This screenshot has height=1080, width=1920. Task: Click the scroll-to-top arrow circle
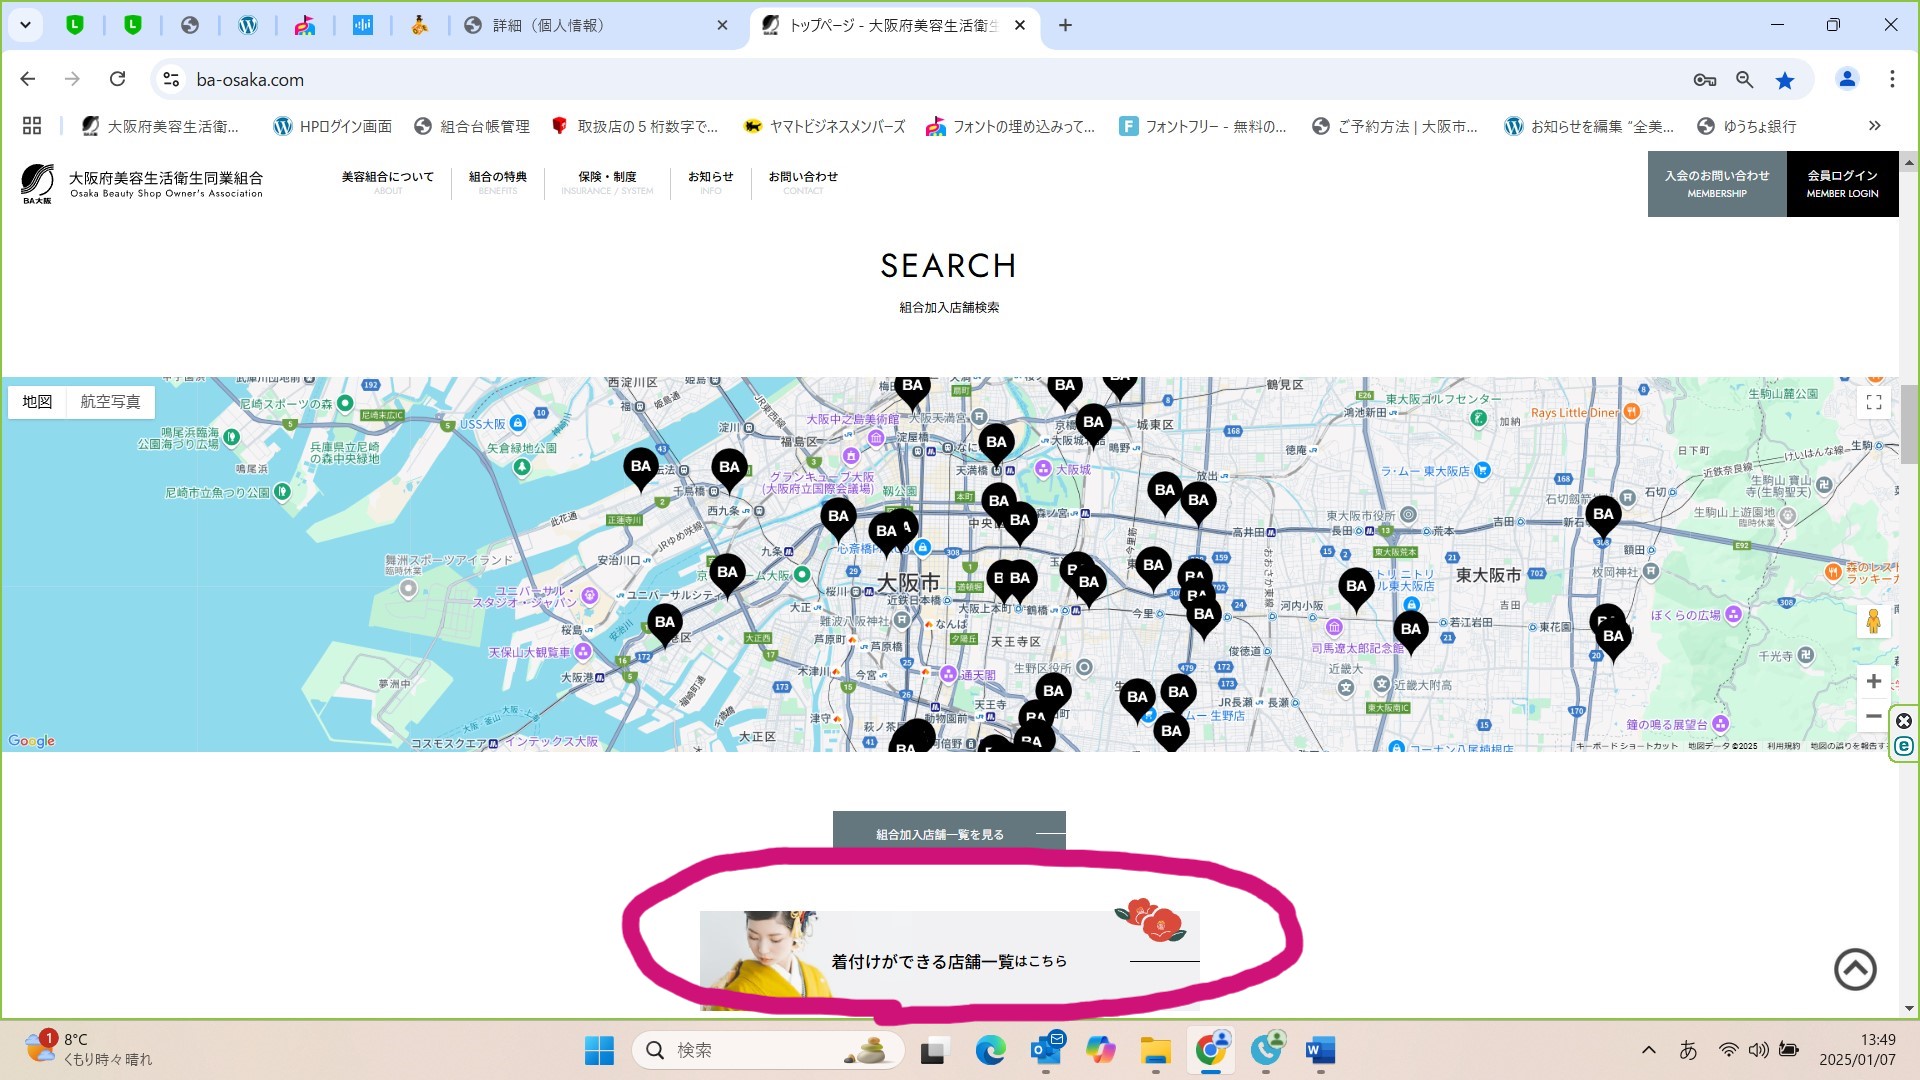point(1855,969)
